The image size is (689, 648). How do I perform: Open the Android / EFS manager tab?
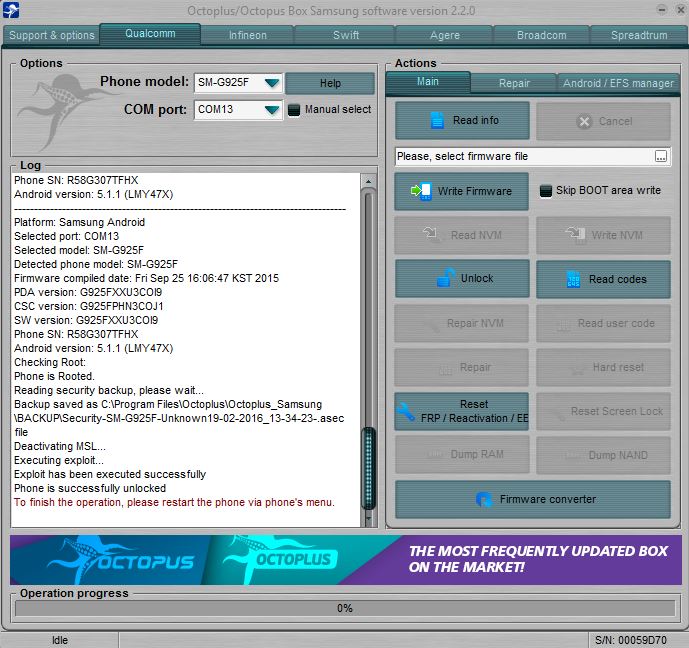618,83
